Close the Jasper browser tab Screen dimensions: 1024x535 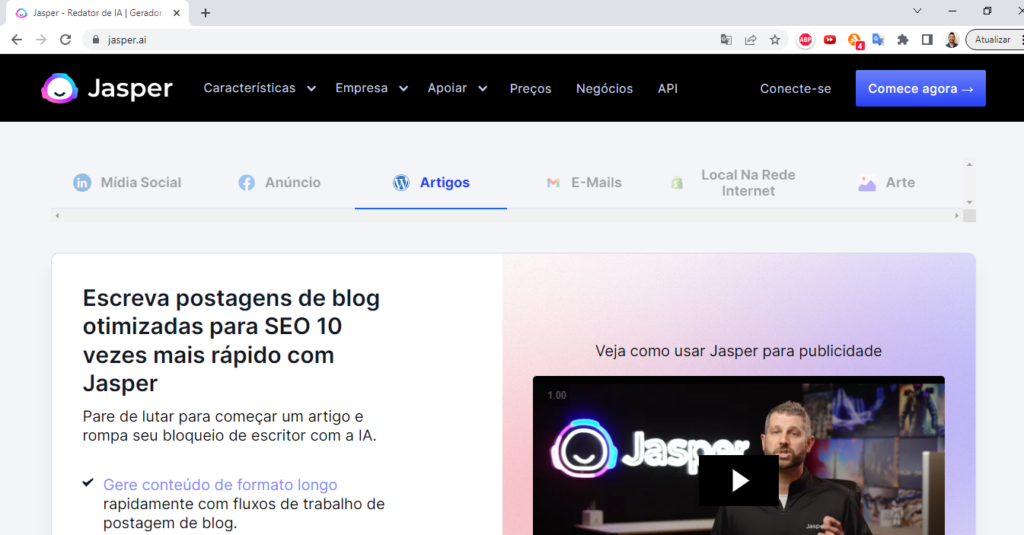coord(176,13)
